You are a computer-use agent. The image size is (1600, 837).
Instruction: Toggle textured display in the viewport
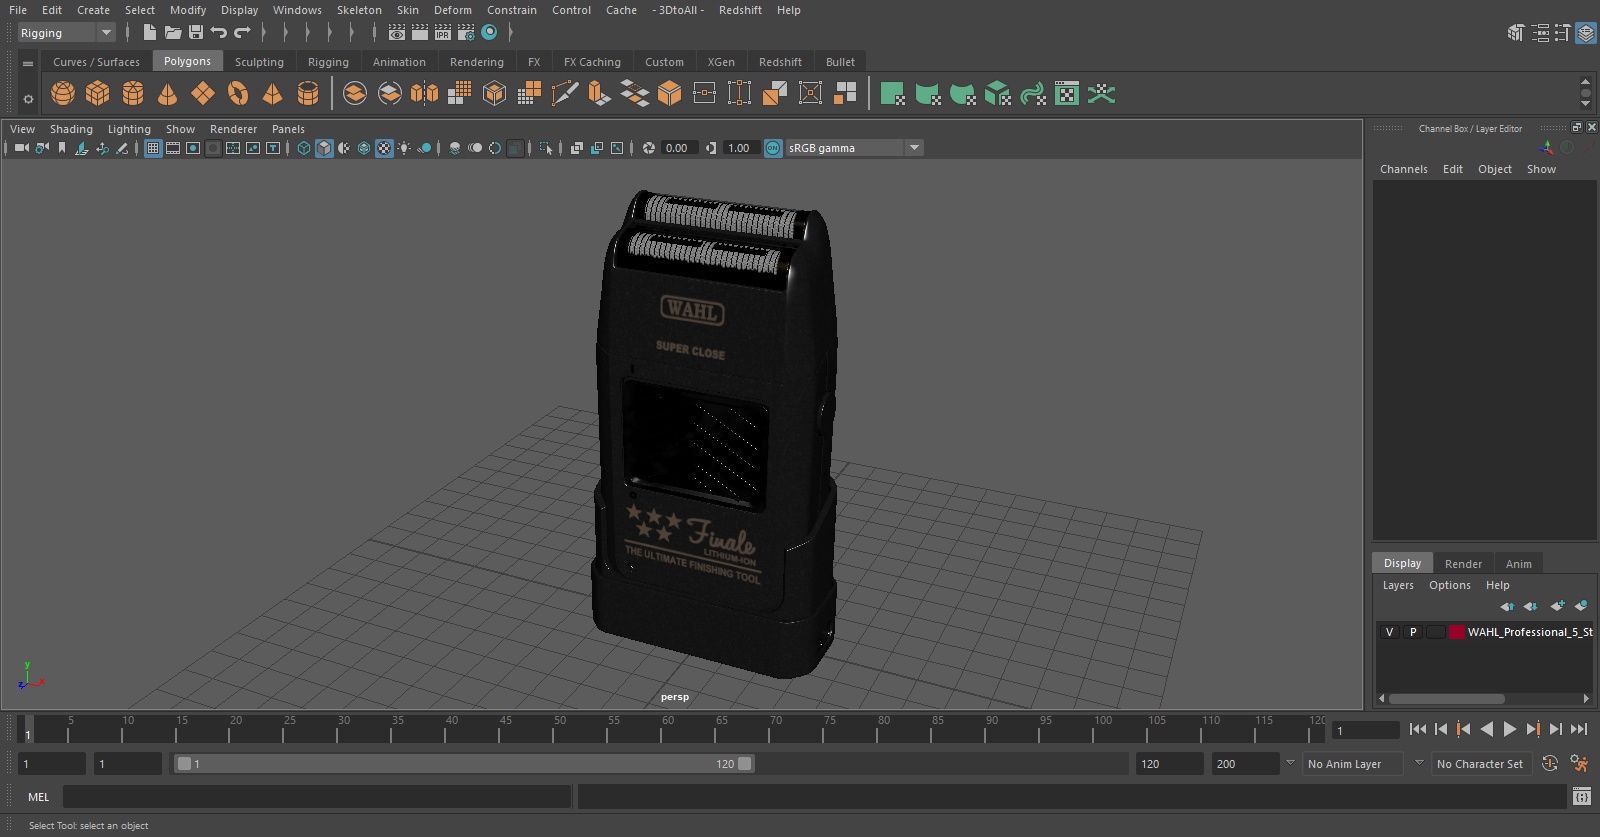tap(384, 148)
